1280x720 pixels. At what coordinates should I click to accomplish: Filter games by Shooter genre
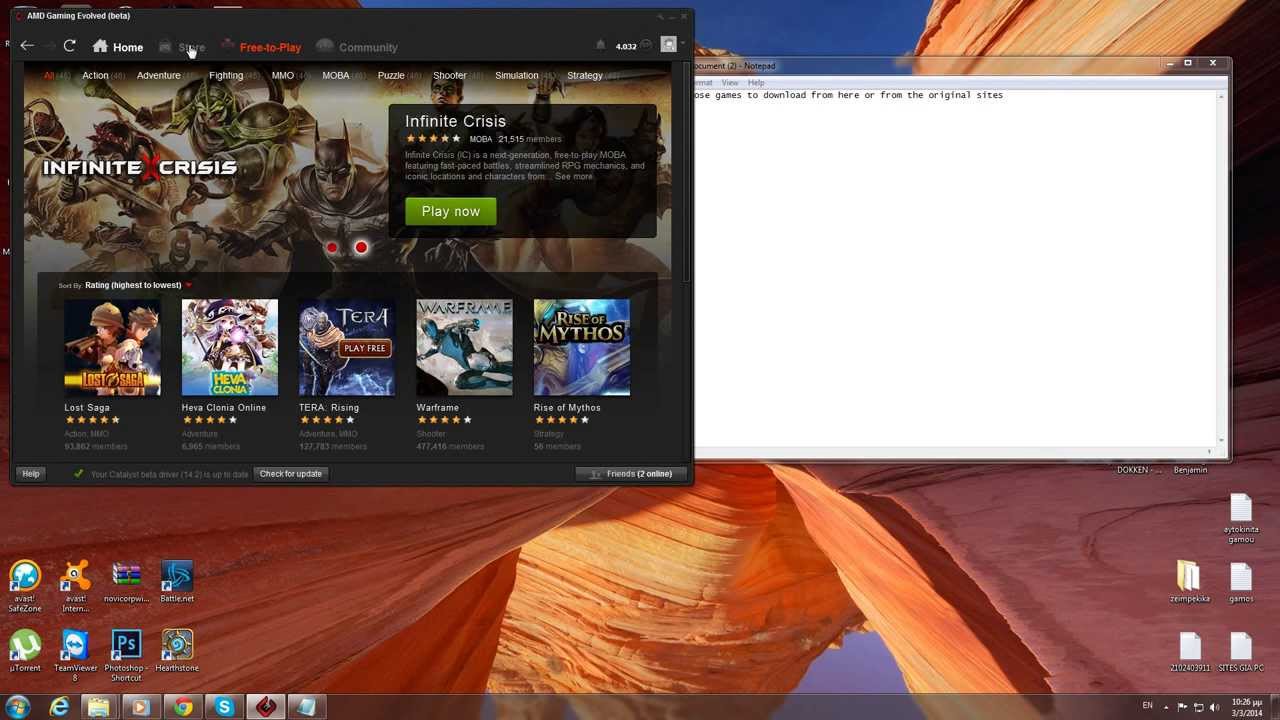[458, 75]
